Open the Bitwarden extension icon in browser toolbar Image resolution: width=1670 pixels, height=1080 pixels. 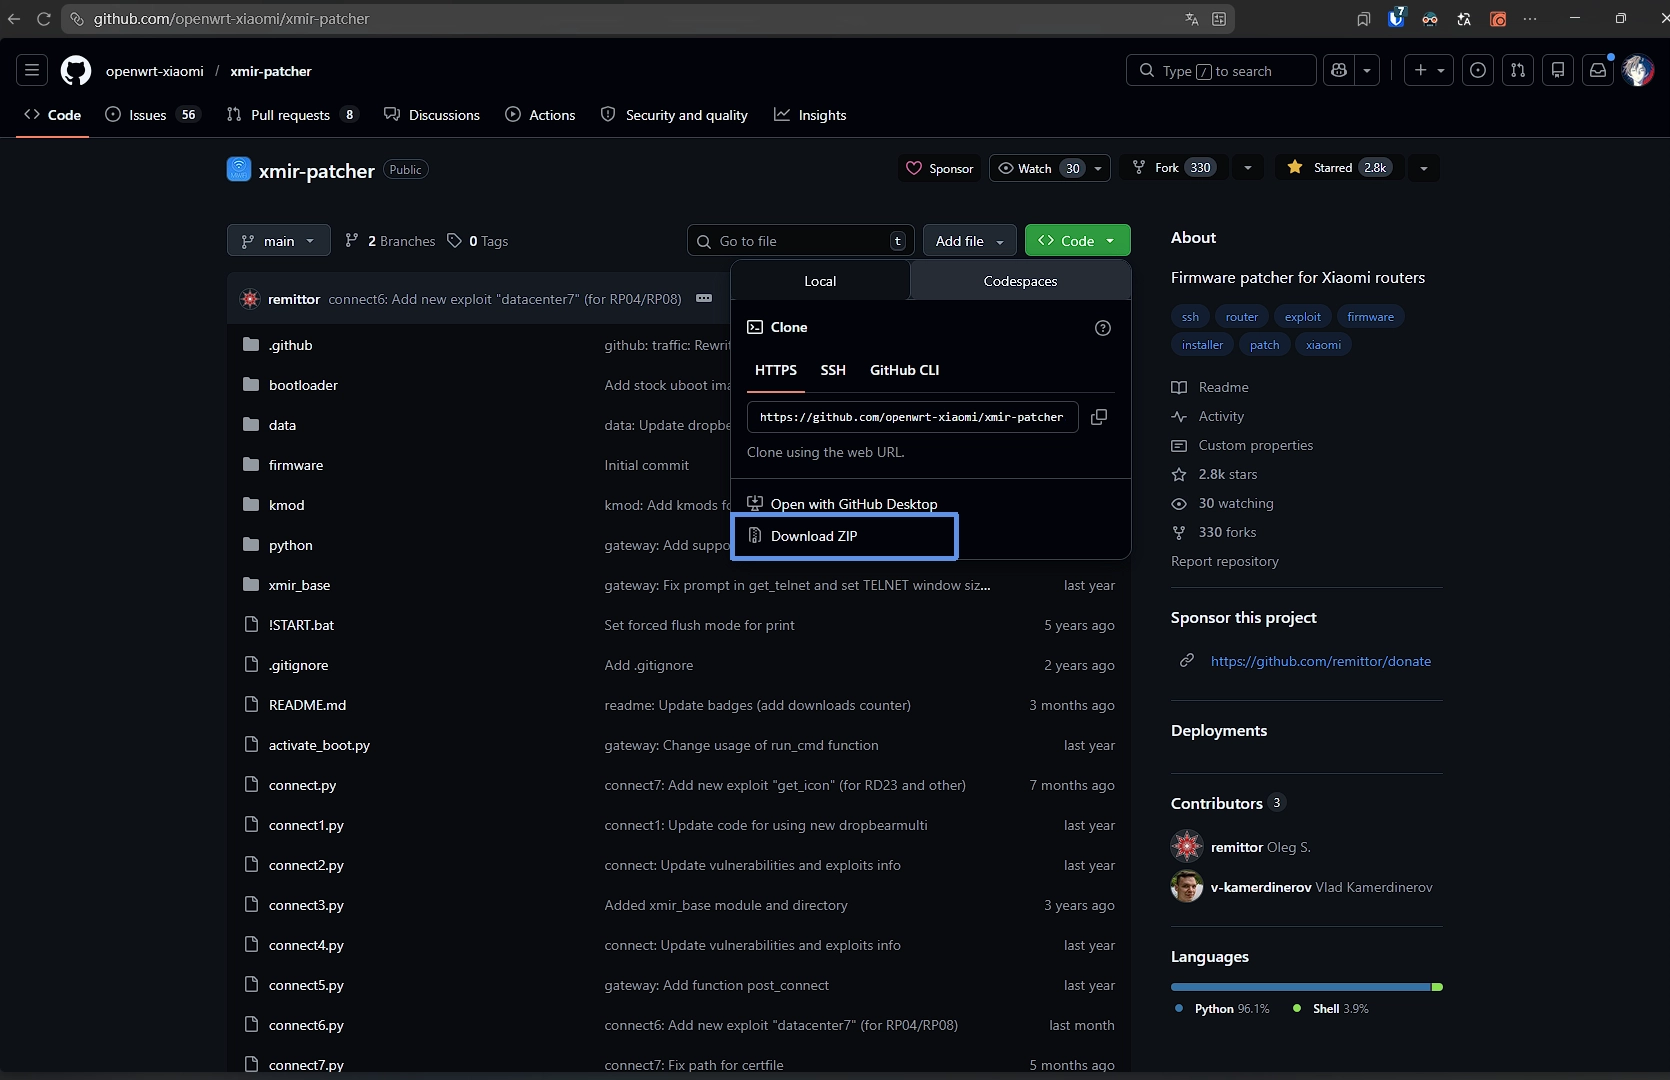(1396, 18)
